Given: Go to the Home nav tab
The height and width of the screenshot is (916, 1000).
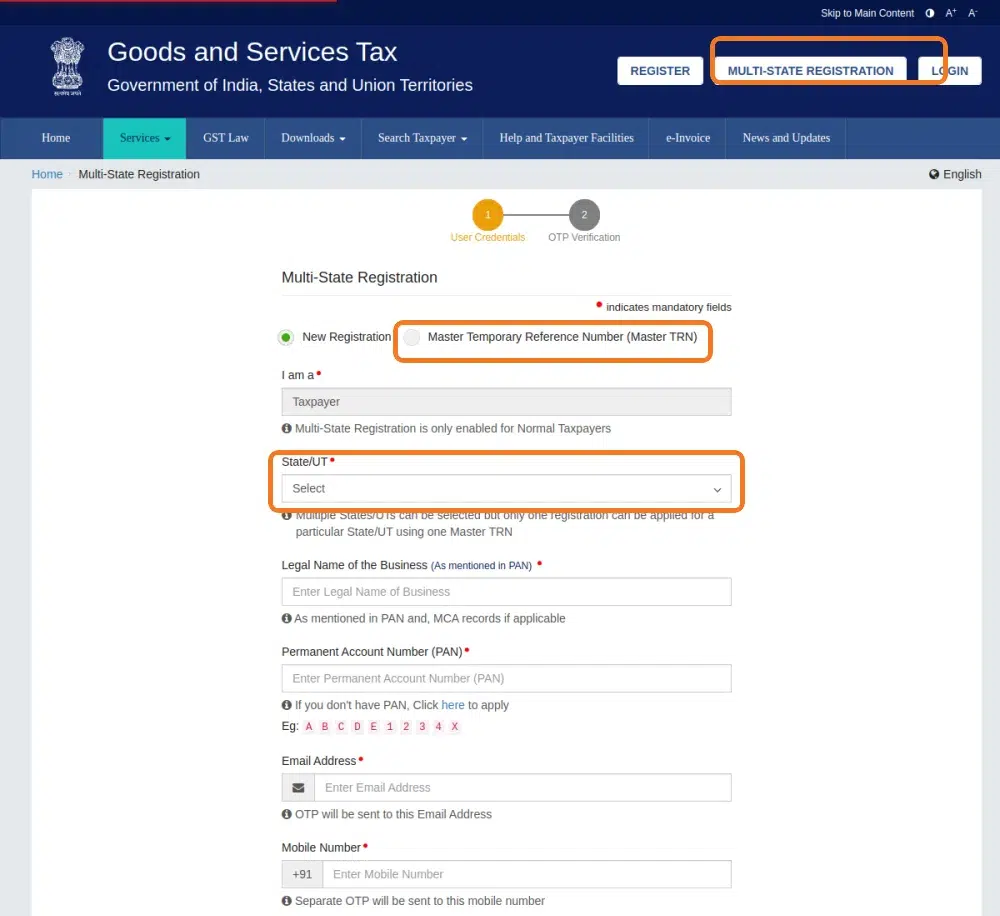Looking at the screenshot, I should click(x=55, y=138).
